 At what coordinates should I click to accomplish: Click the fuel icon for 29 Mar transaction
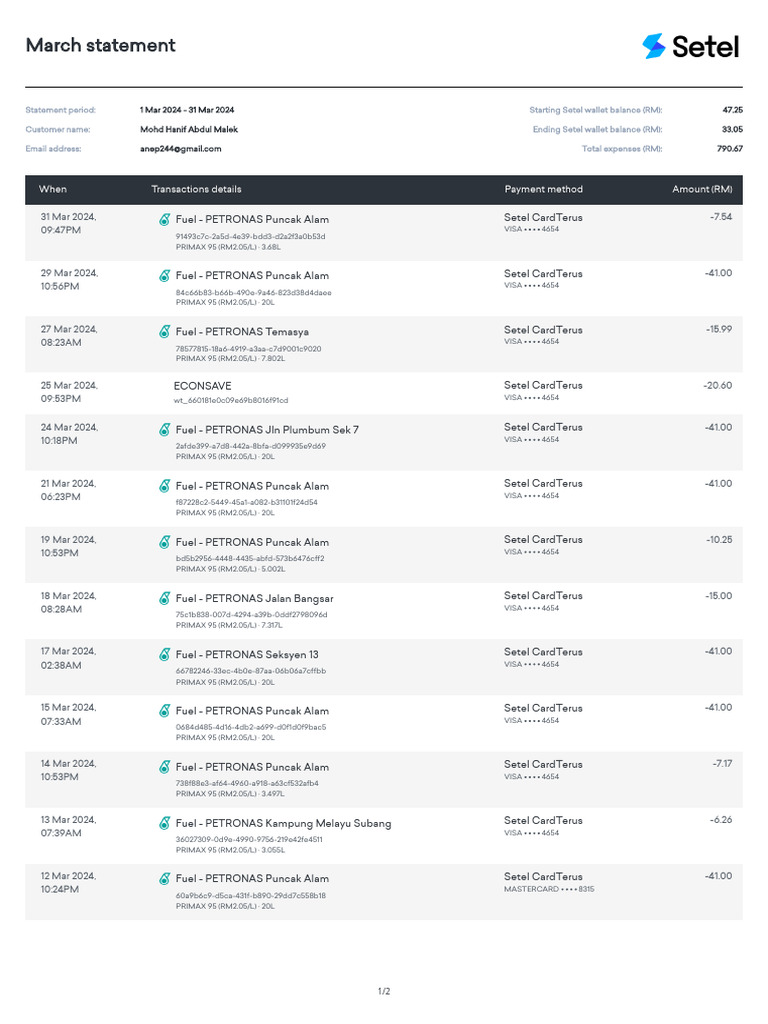(x=165, y=275)
